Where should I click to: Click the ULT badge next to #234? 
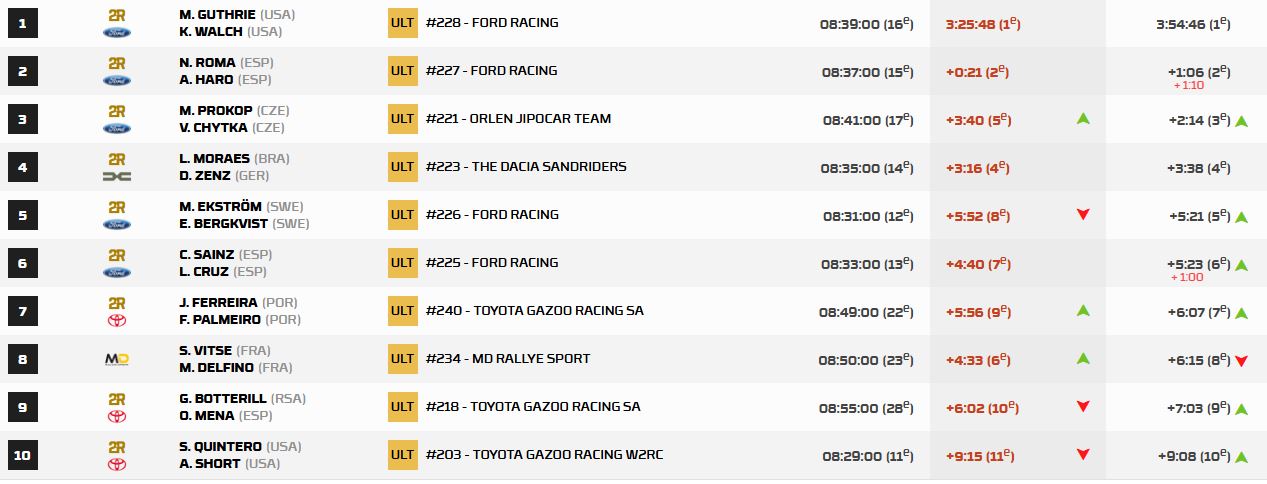pyautogui.click(x=402, y=359)
